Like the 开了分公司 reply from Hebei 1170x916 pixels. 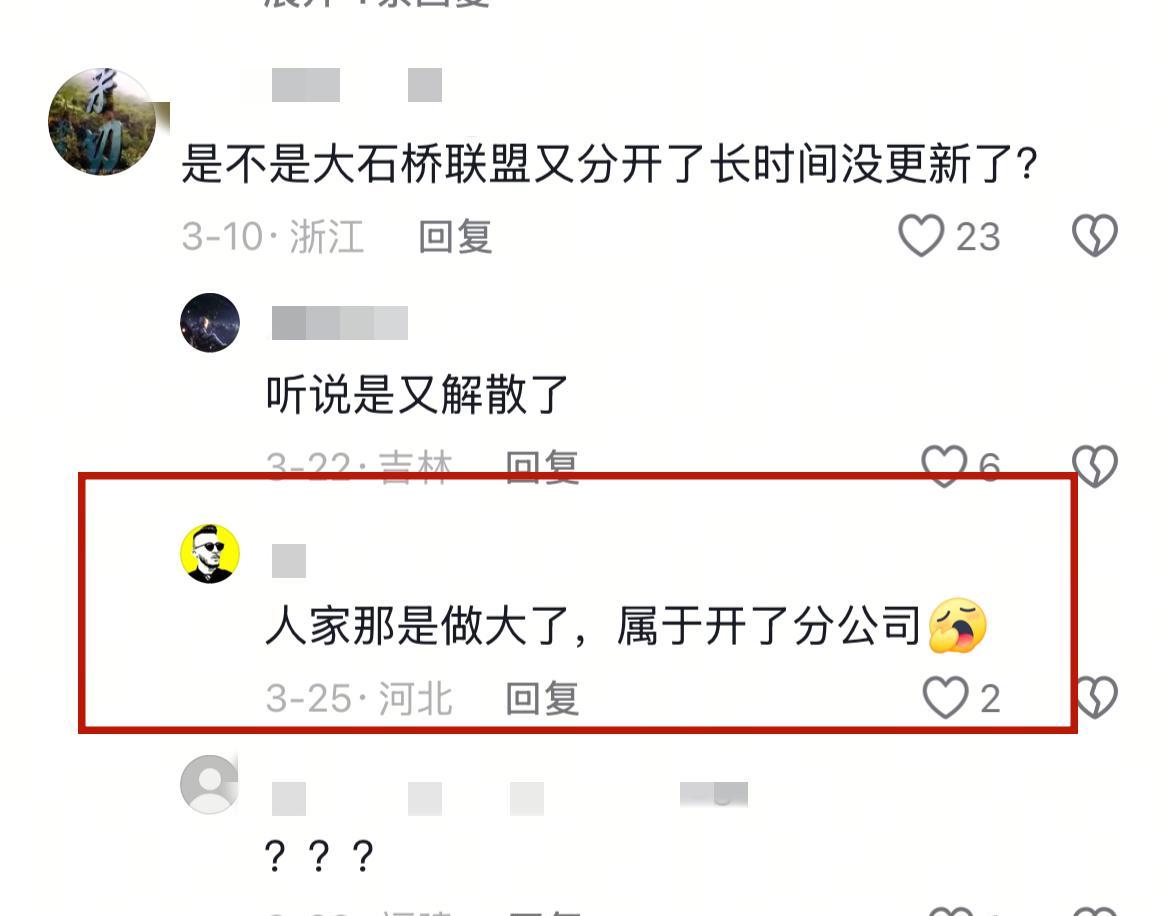945,697
